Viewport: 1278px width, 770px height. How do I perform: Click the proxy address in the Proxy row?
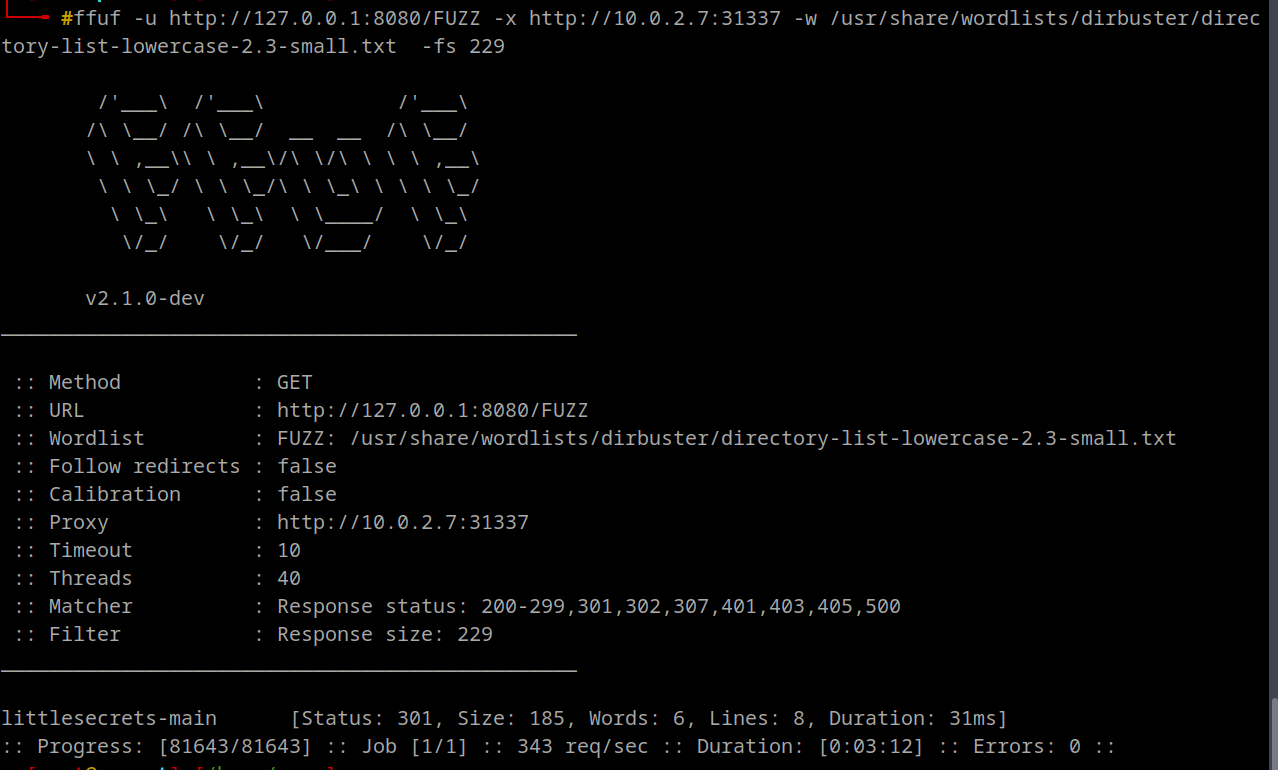click(402, 522)
